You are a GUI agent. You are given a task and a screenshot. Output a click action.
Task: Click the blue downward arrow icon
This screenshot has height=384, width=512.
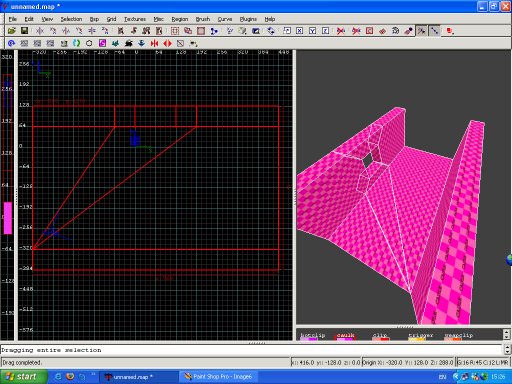pyautogui.click(x=141, y=43)
